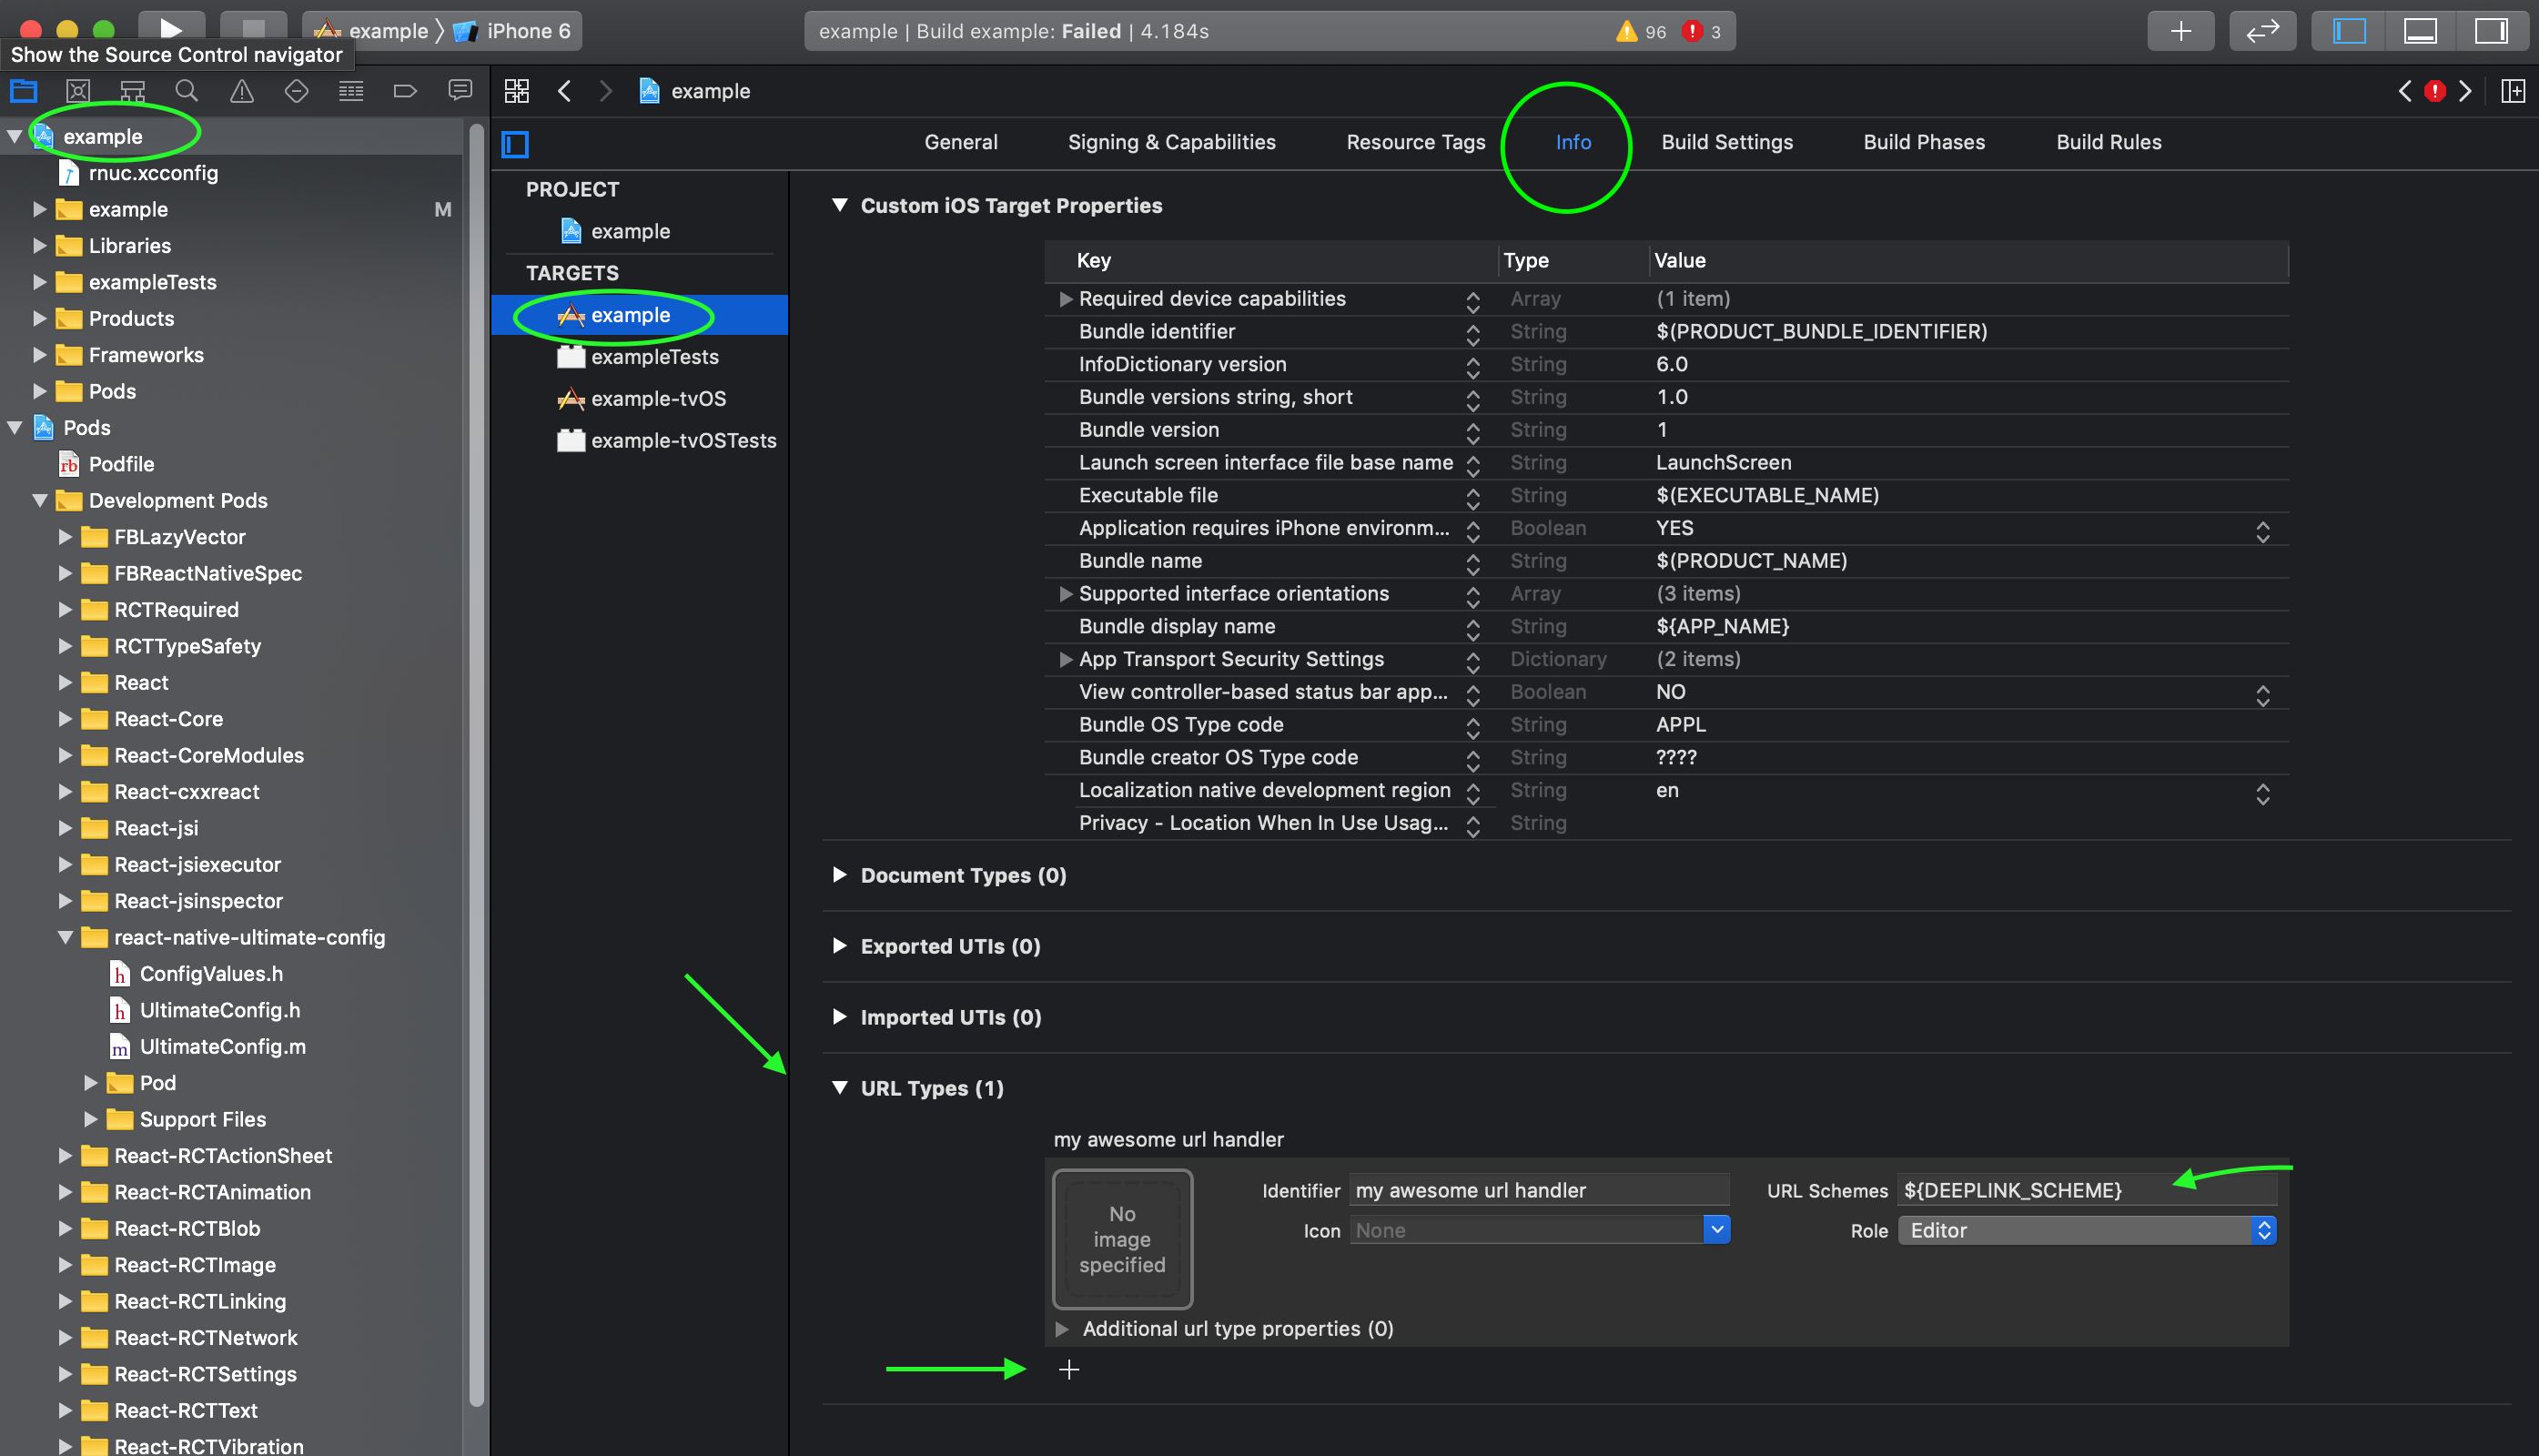Add a new URL type with plus
The height and width of the screenshot is (1456, 2539).
coord(1069,1369)
